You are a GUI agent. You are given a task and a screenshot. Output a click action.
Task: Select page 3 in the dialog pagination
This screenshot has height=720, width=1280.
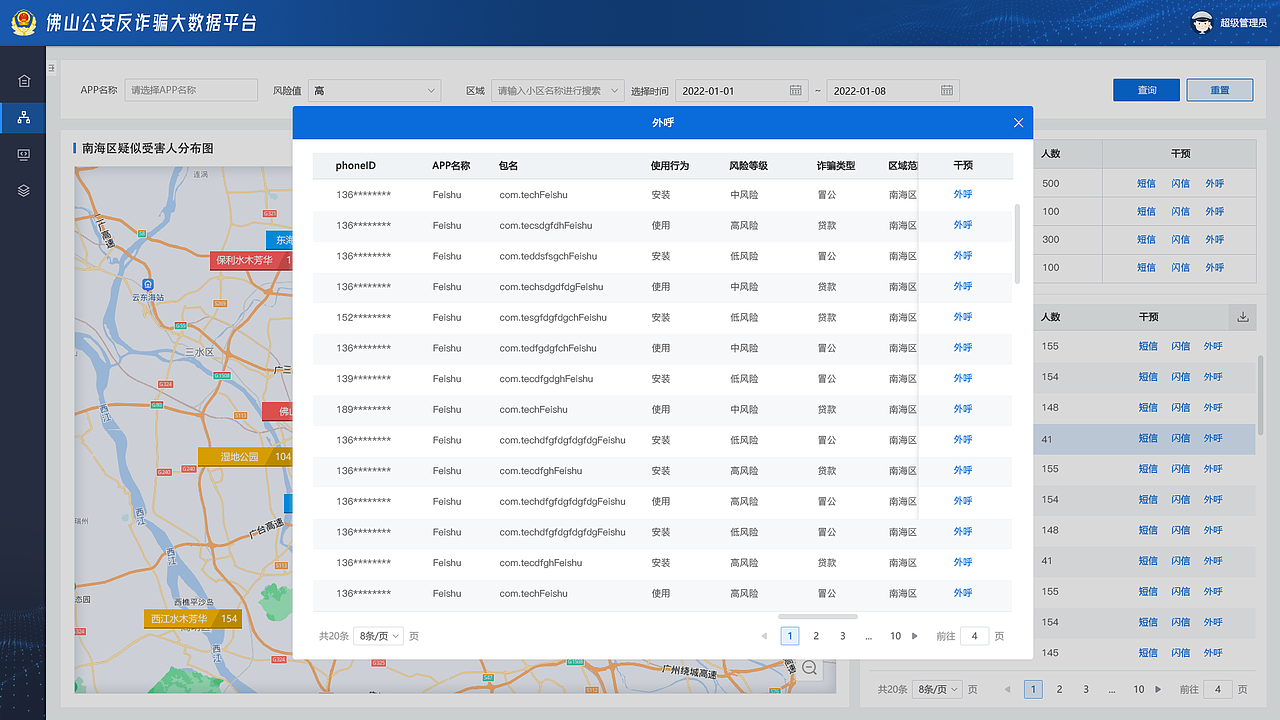pyautogui.click(x=843, y=636)
